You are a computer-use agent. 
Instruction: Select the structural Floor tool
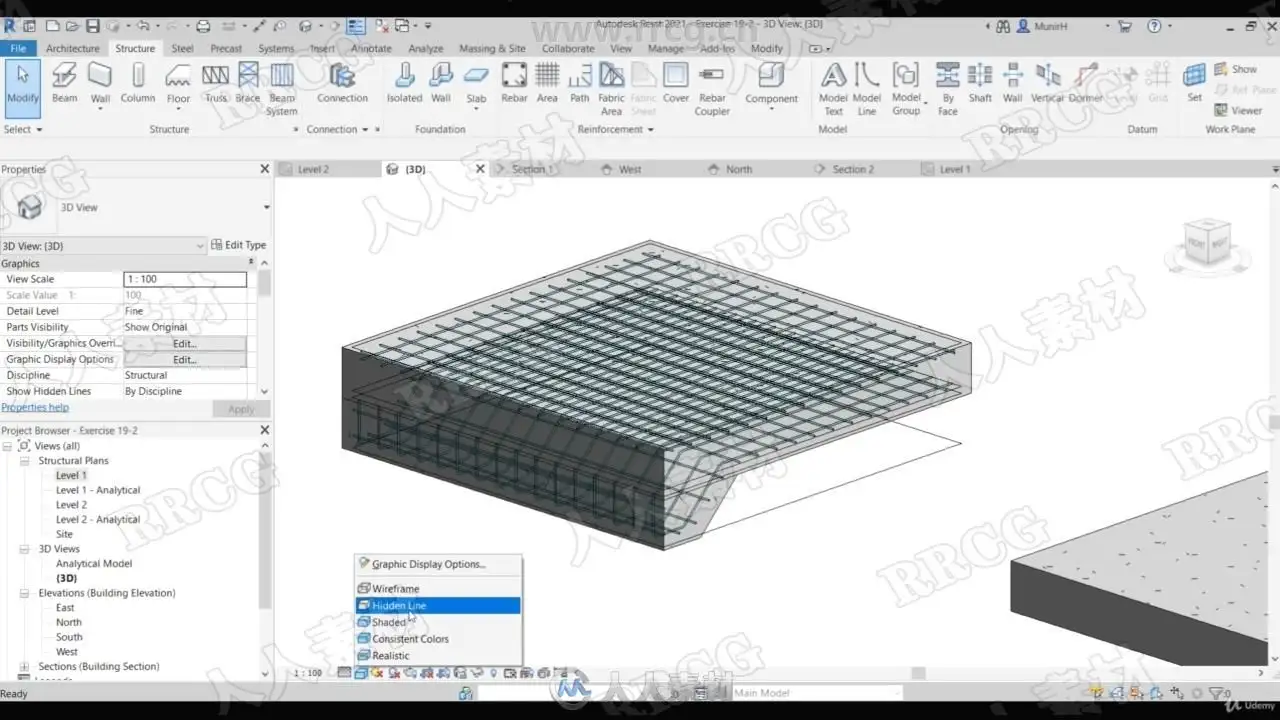click(178, 82)
